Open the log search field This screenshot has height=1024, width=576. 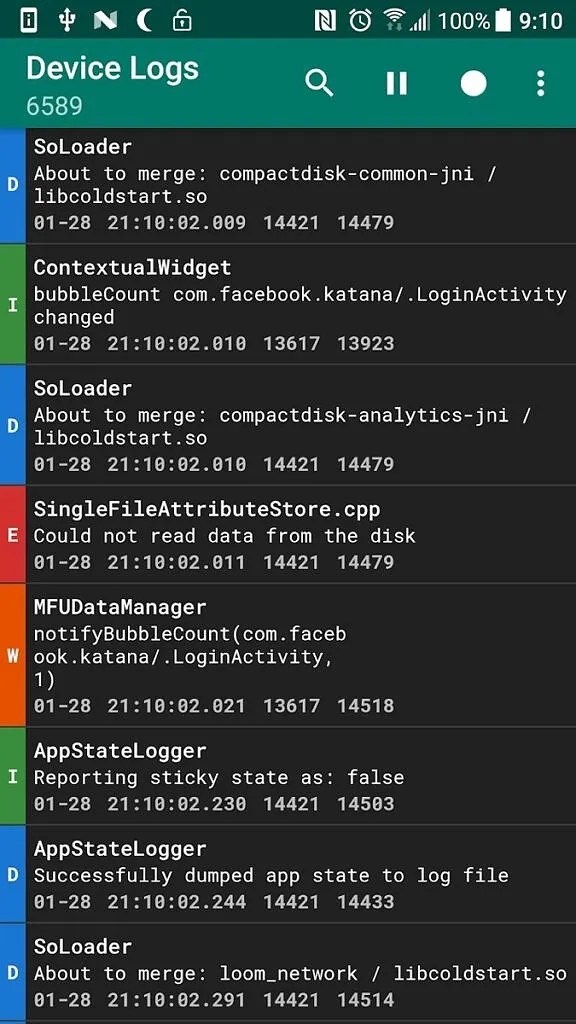[320, 84]
